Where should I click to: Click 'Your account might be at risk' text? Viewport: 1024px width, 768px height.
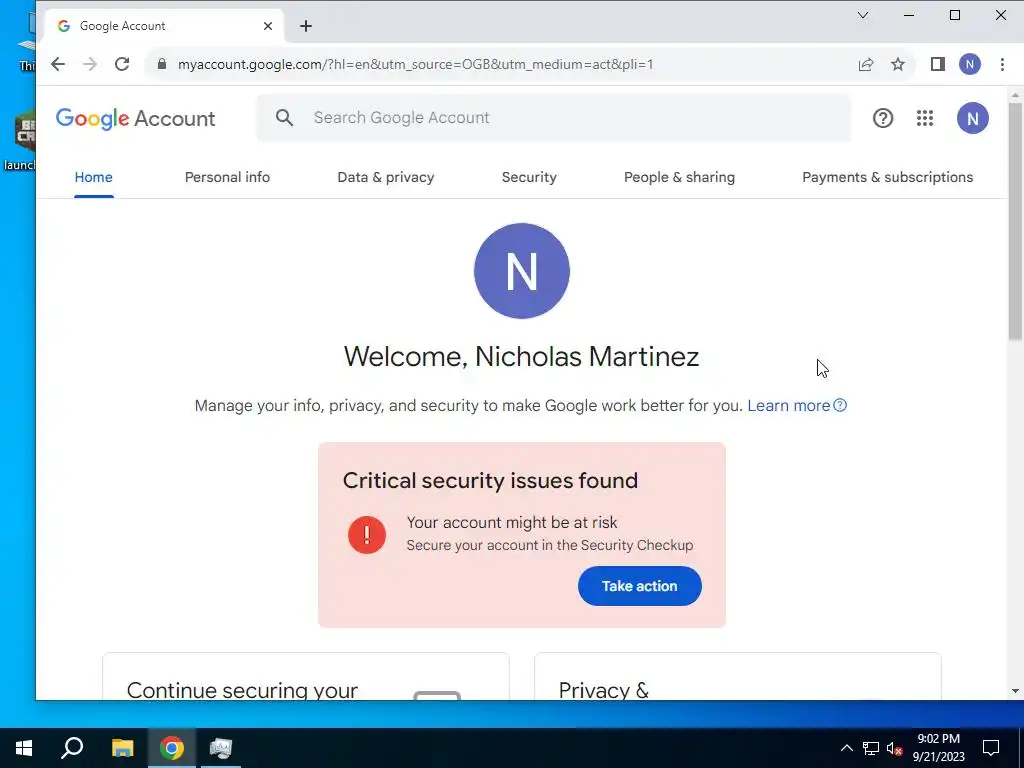click(512, 522)
